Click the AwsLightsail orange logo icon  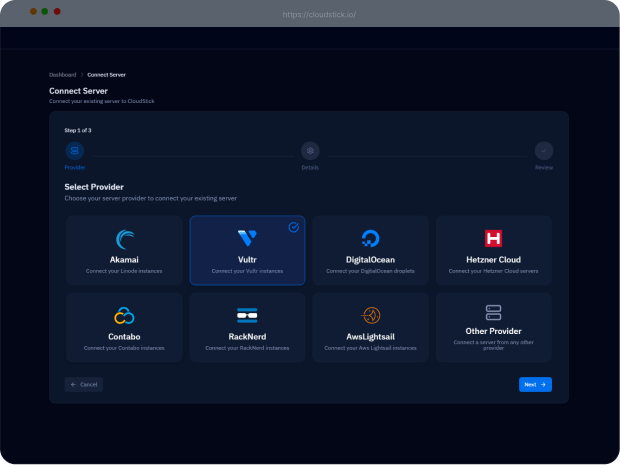pos(370,315)
